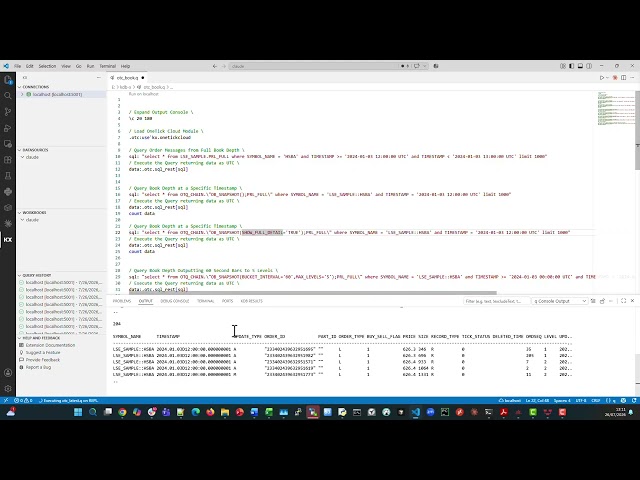Image resolution: width=640 pixels, height=480 pixels.
Task: Switch to the KDB Results tab
Action: pyautogui.click(x=251, y=301)
